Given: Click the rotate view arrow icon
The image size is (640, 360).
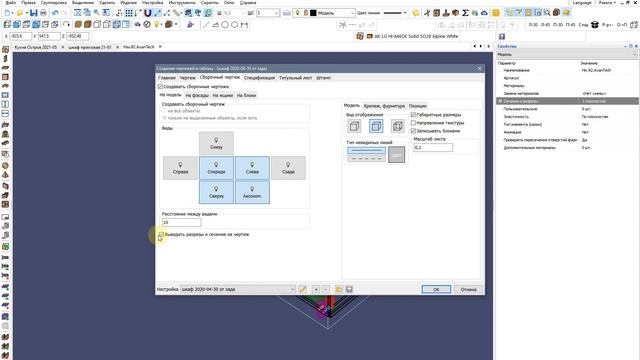Looking at the screenshot, I should point(66,24).
